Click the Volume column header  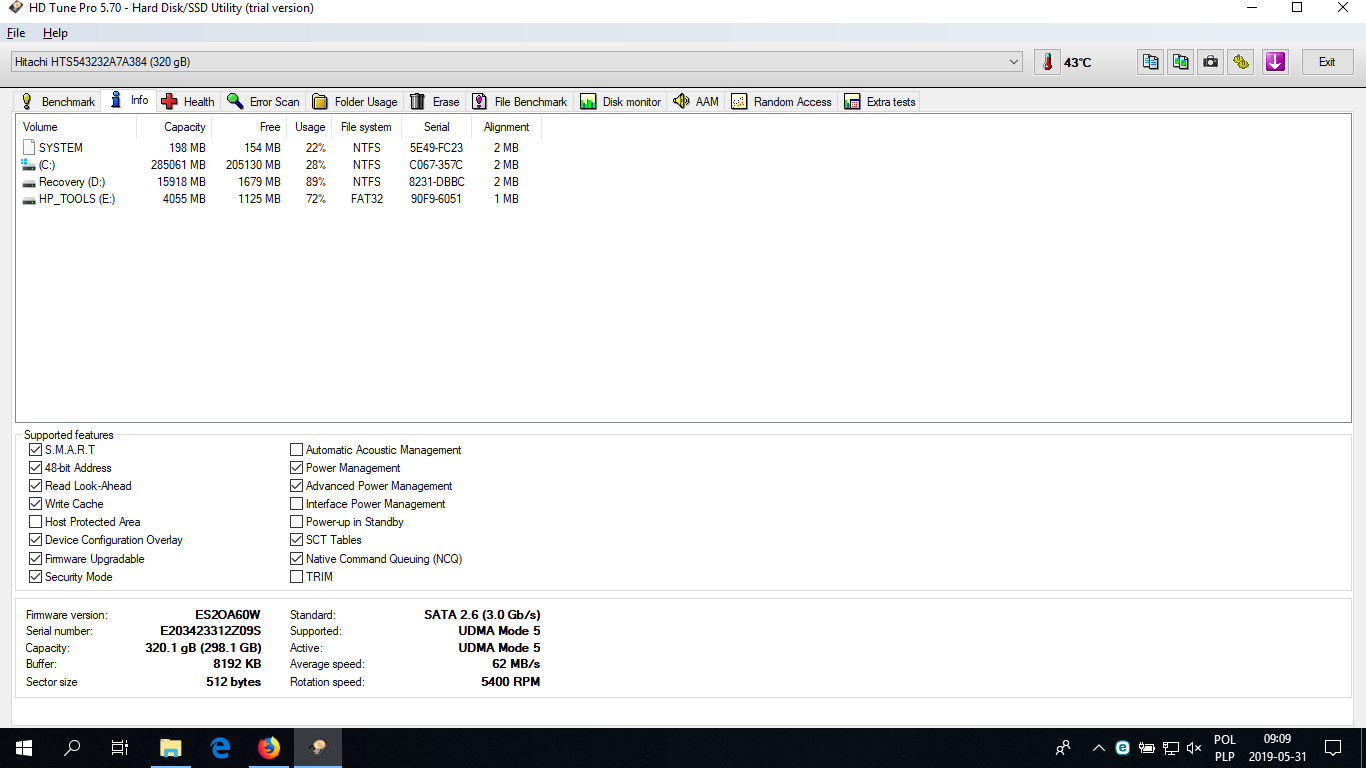click(76, 127)
